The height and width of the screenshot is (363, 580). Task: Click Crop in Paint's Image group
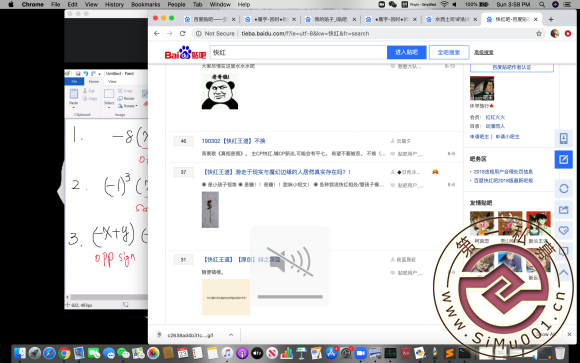tap(125, 91)
